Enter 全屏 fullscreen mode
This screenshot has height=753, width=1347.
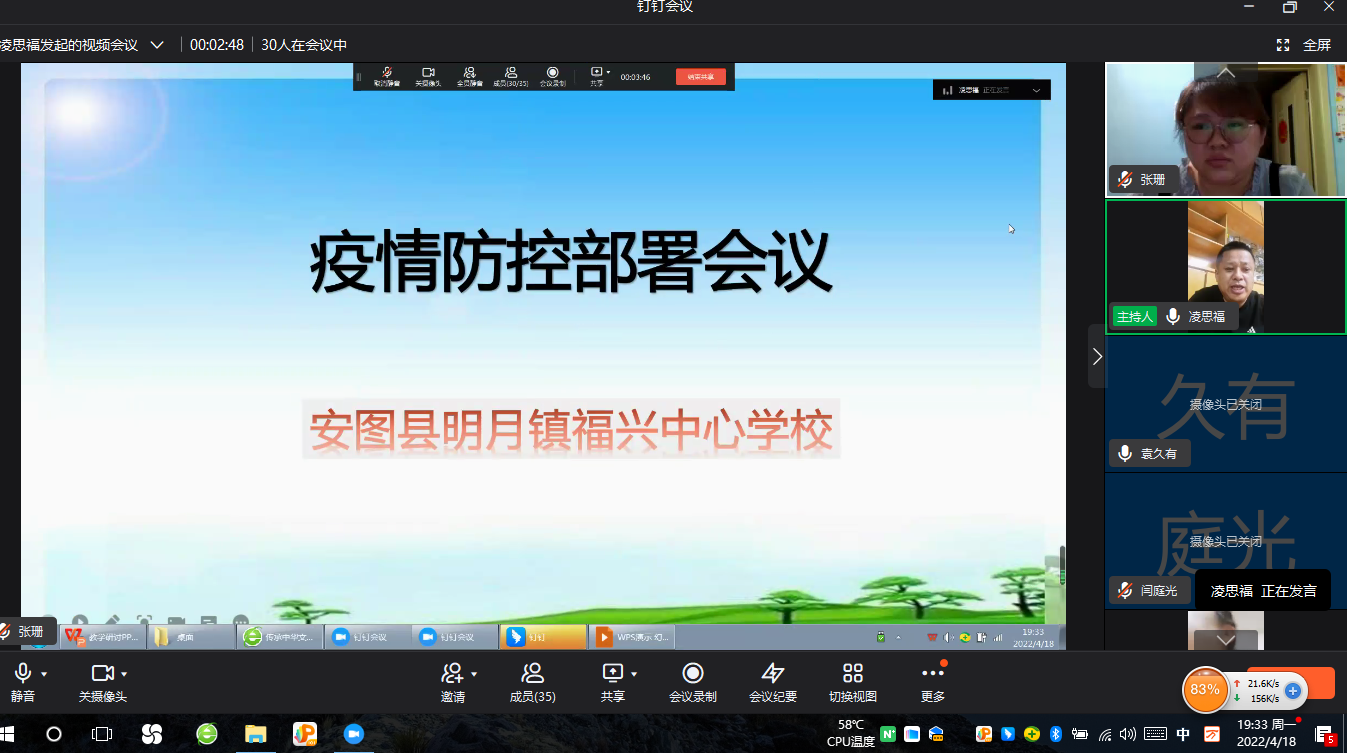point(1304,45)
